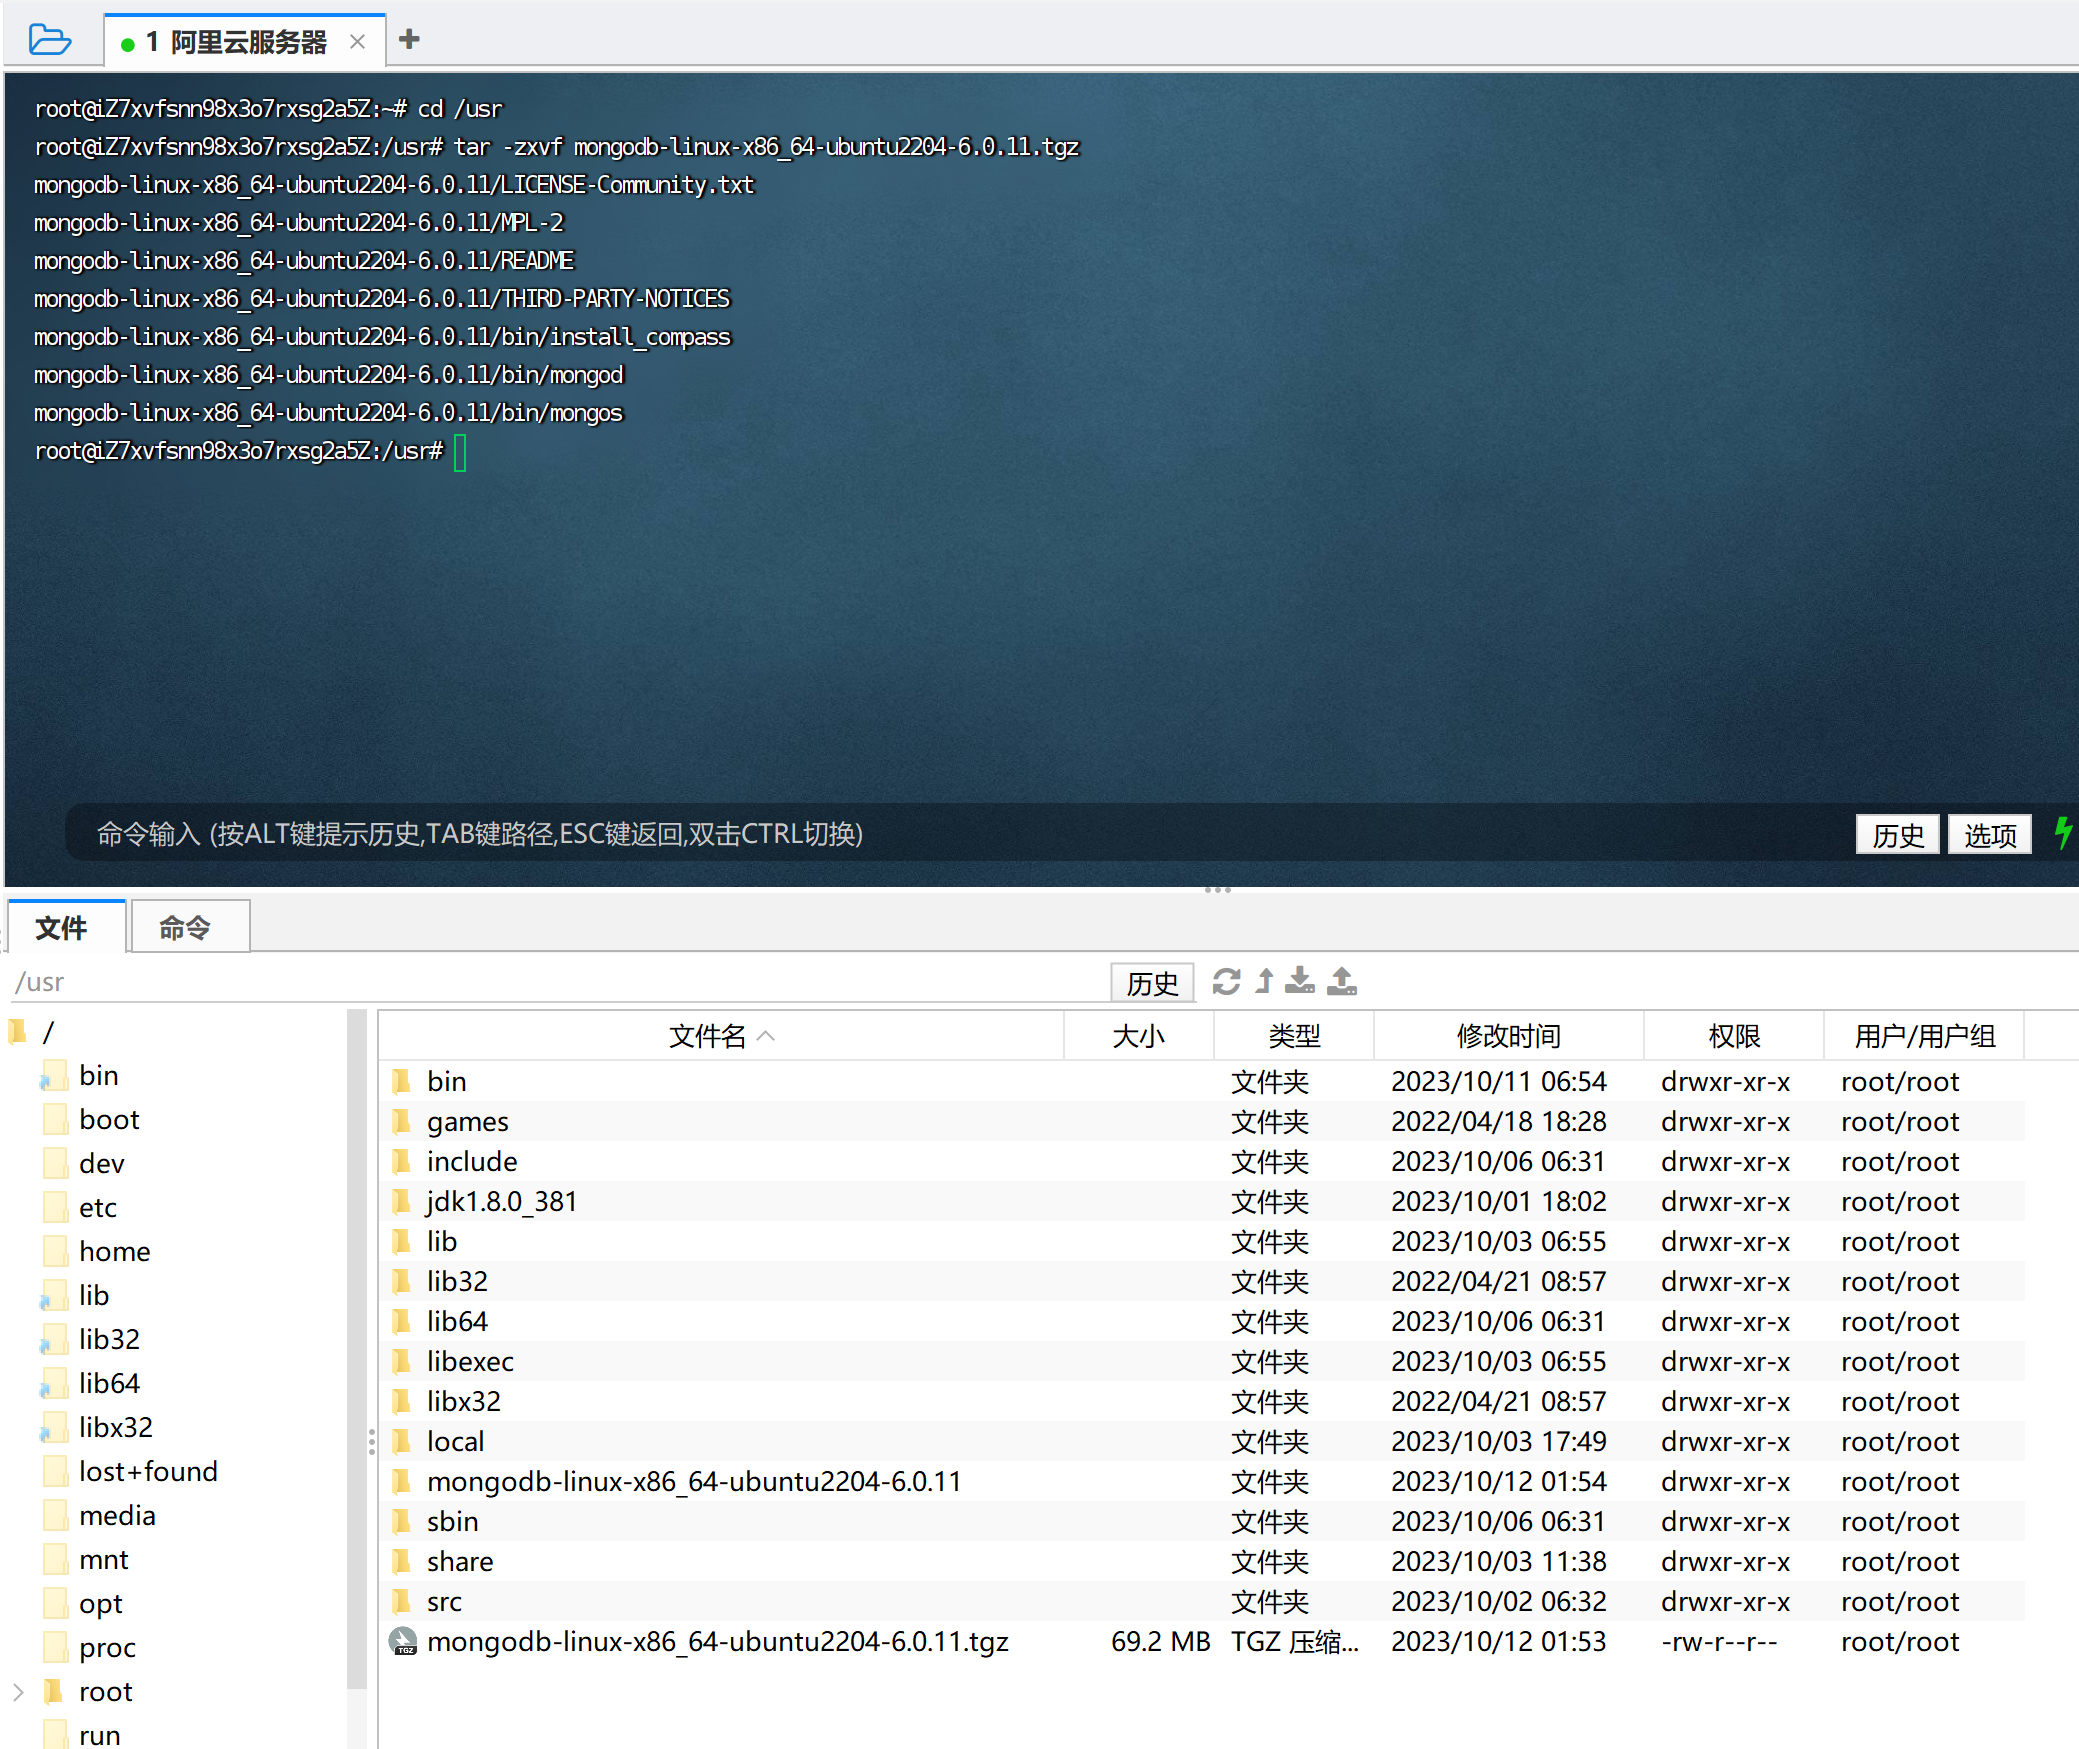Sort by 大小 column header
Screen dimensions: 2079x1749
pyautogui.click(x=1139, y=1035)
